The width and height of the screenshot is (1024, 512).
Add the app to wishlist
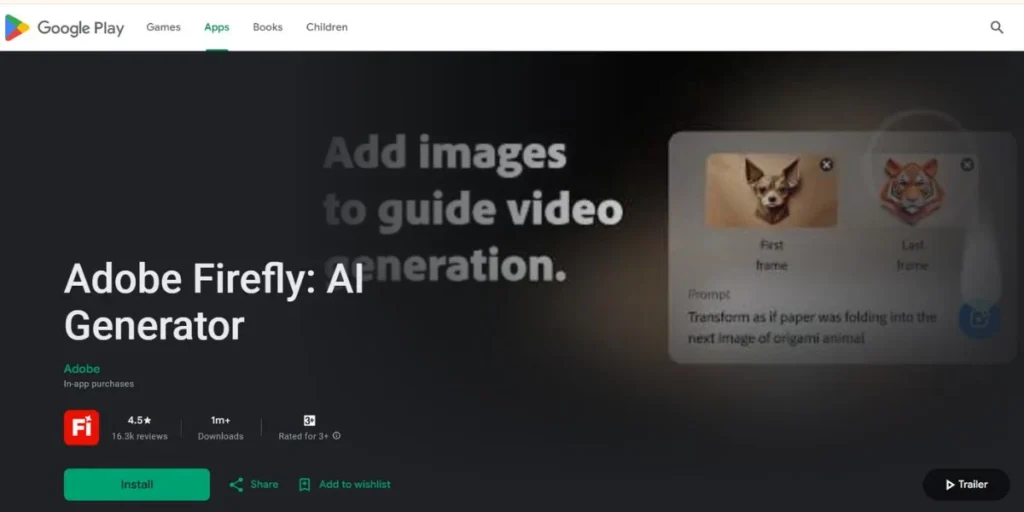coord(344,485)
